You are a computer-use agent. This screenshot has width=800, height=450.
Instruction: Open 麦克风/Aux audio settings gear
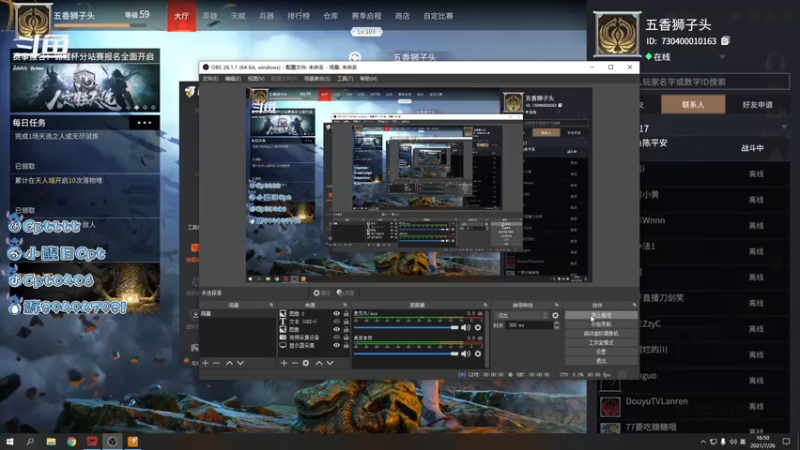tap(478, 328)
